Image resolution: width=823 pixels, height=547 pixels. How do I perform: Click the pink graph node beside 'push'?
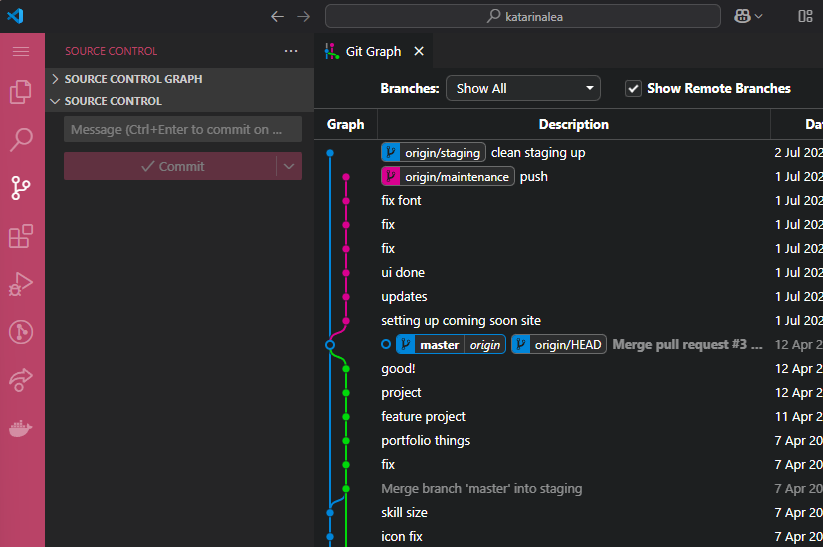346,177
